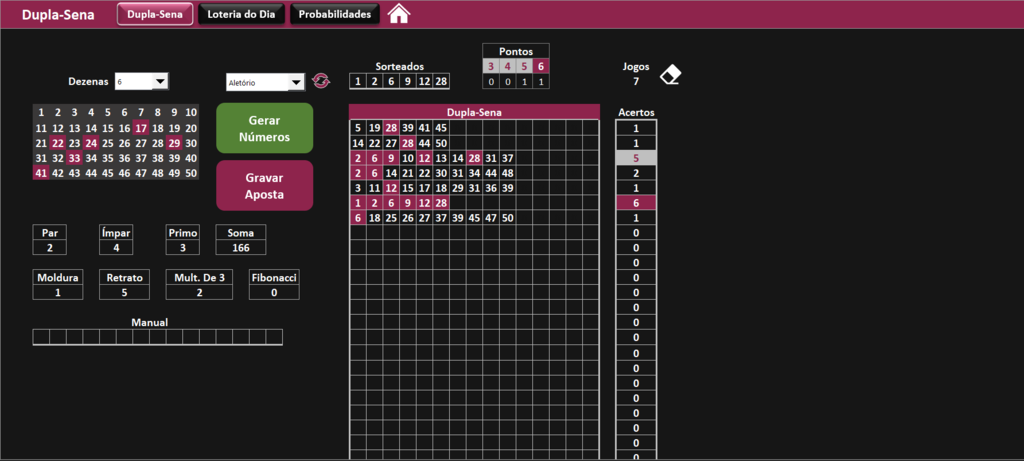
Task: Click cell 47 in the seventh game row
Action: [491, 218]
